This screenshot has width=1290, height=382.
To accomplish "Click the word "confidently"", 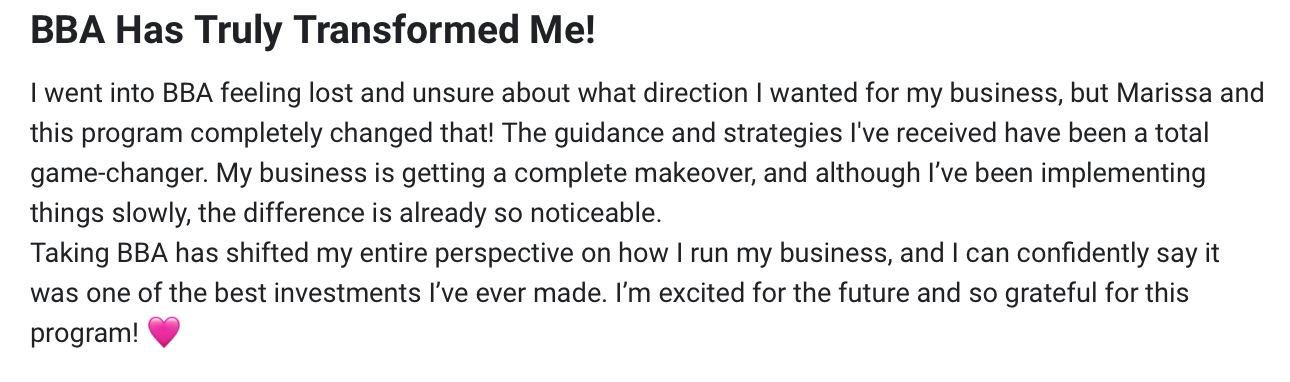I will (x=1070, y=255).
